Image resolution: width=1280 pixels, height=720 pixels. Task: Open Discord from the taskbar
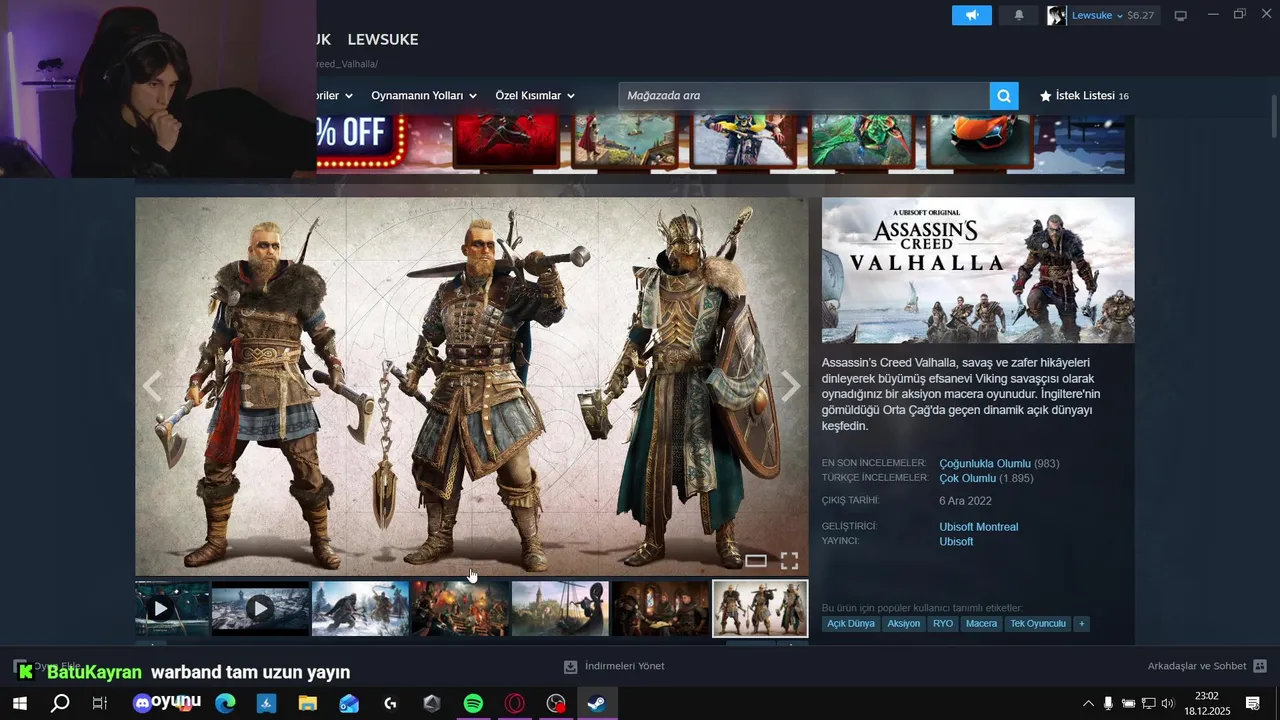143,704
